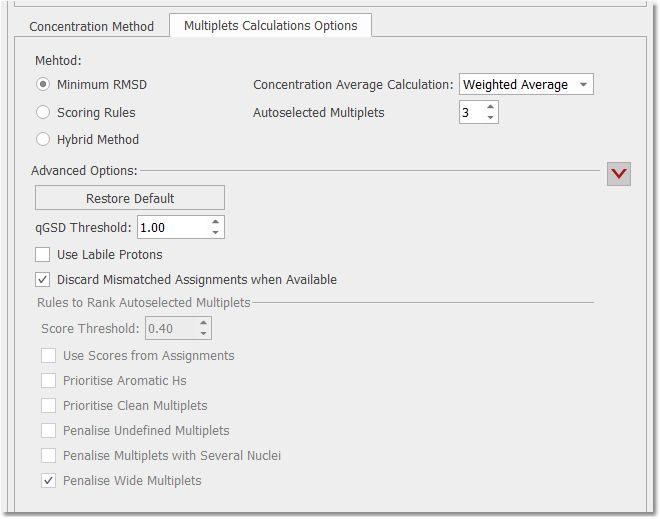Uncheck Penalise Wide Multiplets checkbox
Screen dimensions: 660x519
coord(48,480)
